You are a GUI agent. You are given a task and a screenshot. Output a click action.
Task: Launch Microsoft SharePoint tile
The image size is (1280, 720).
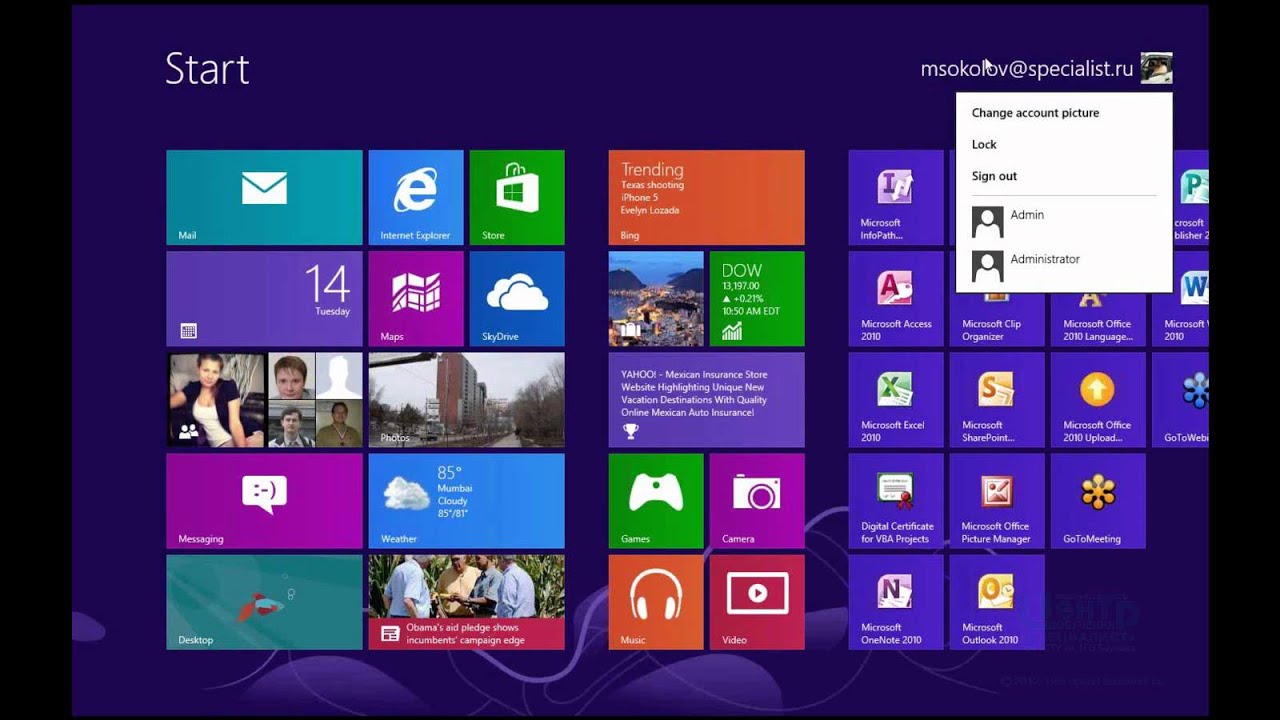tap(997, 399)
